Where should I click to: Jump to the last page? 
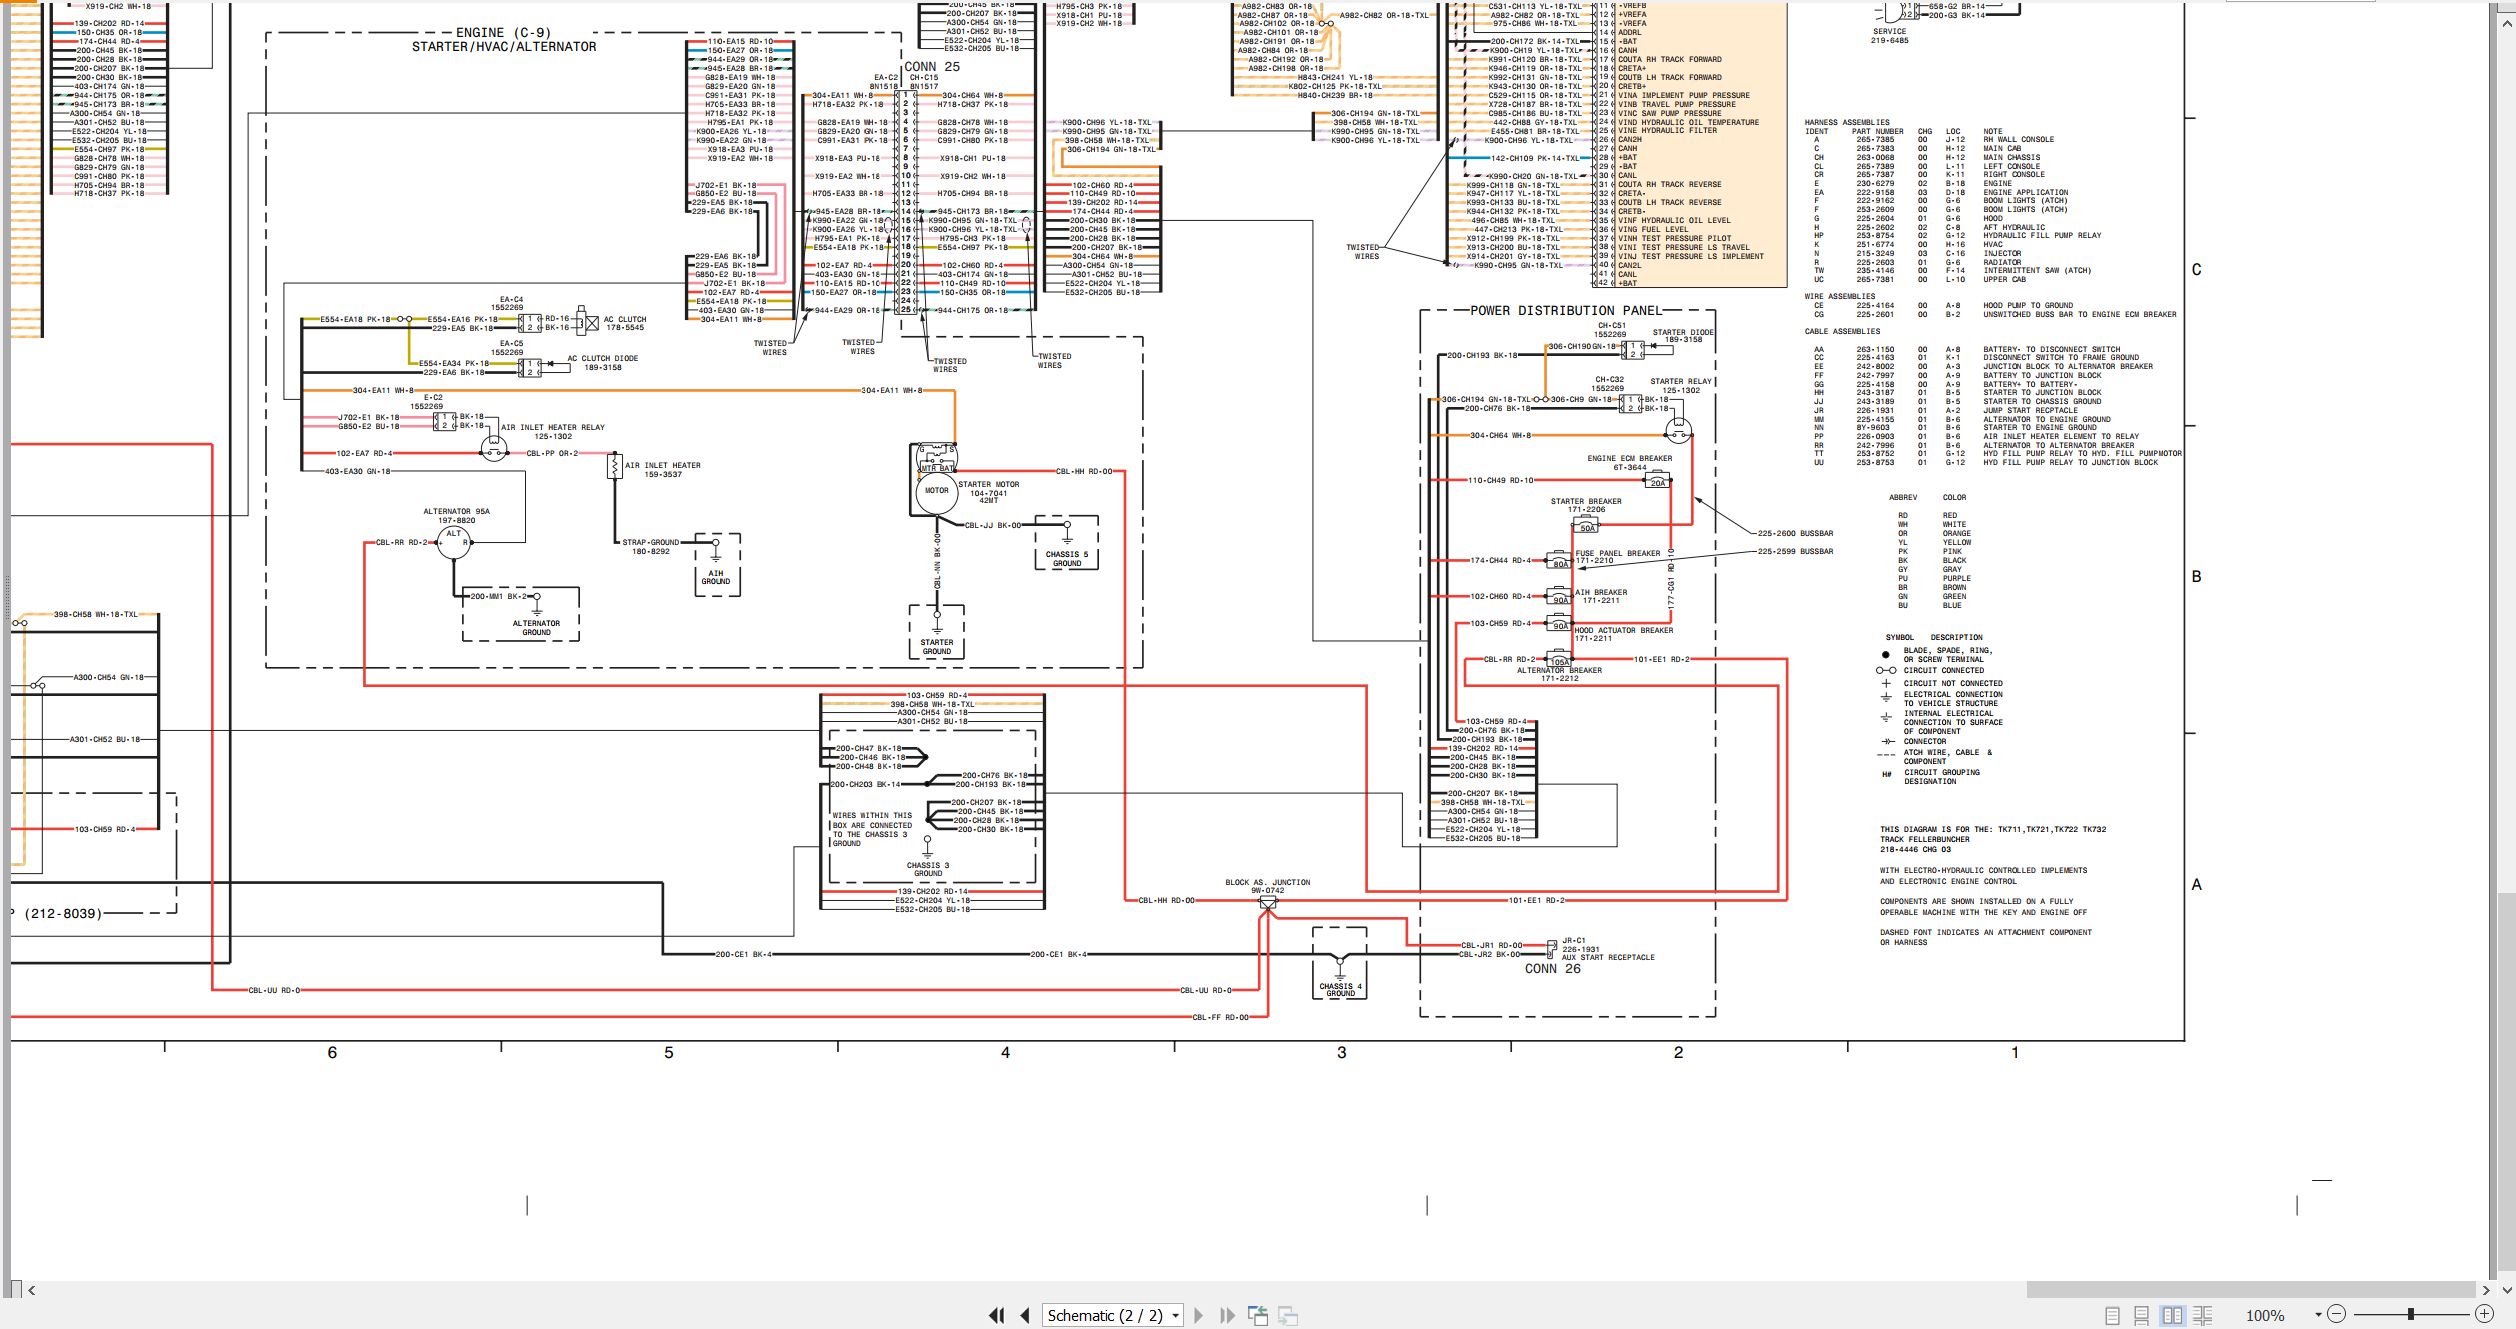coord(1227,1316)
